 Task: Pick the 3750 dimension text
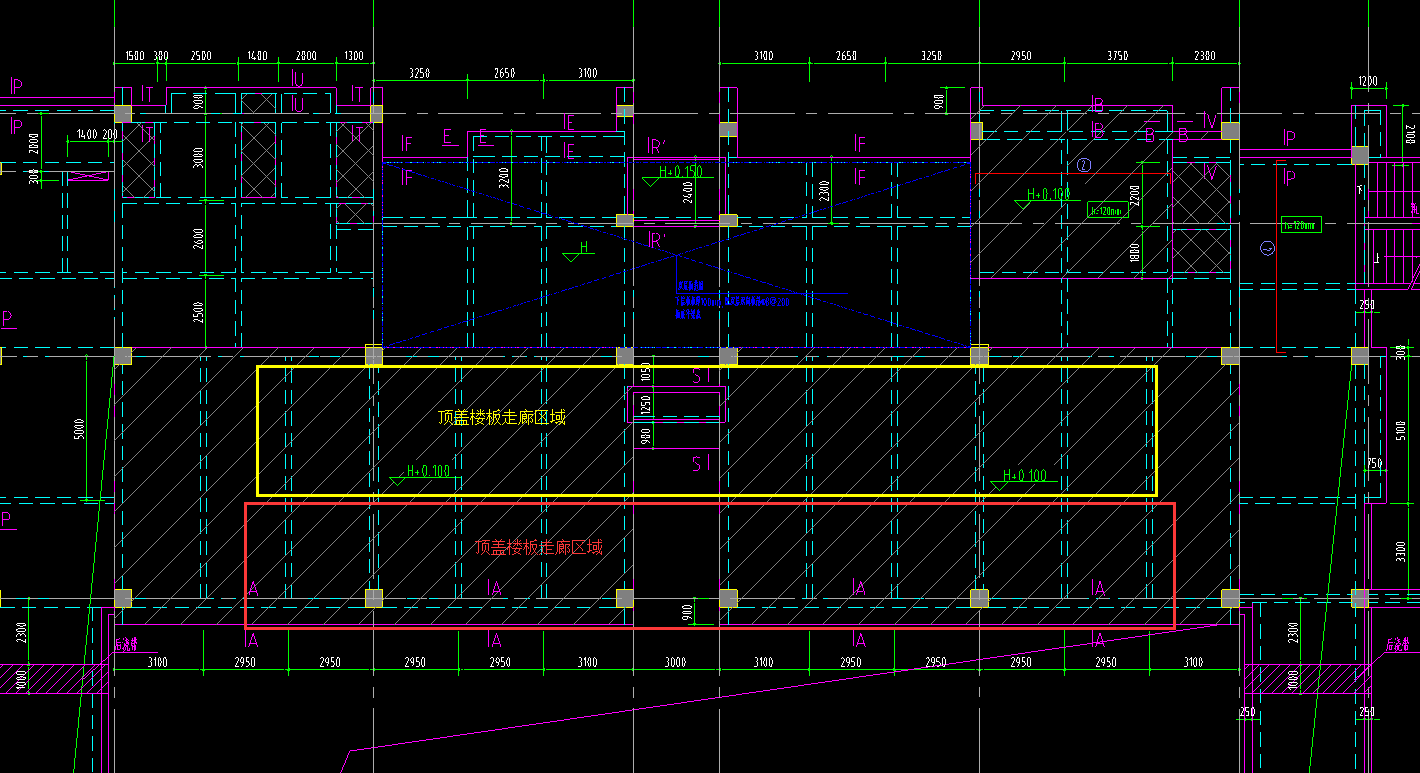tap(1117, 57)
